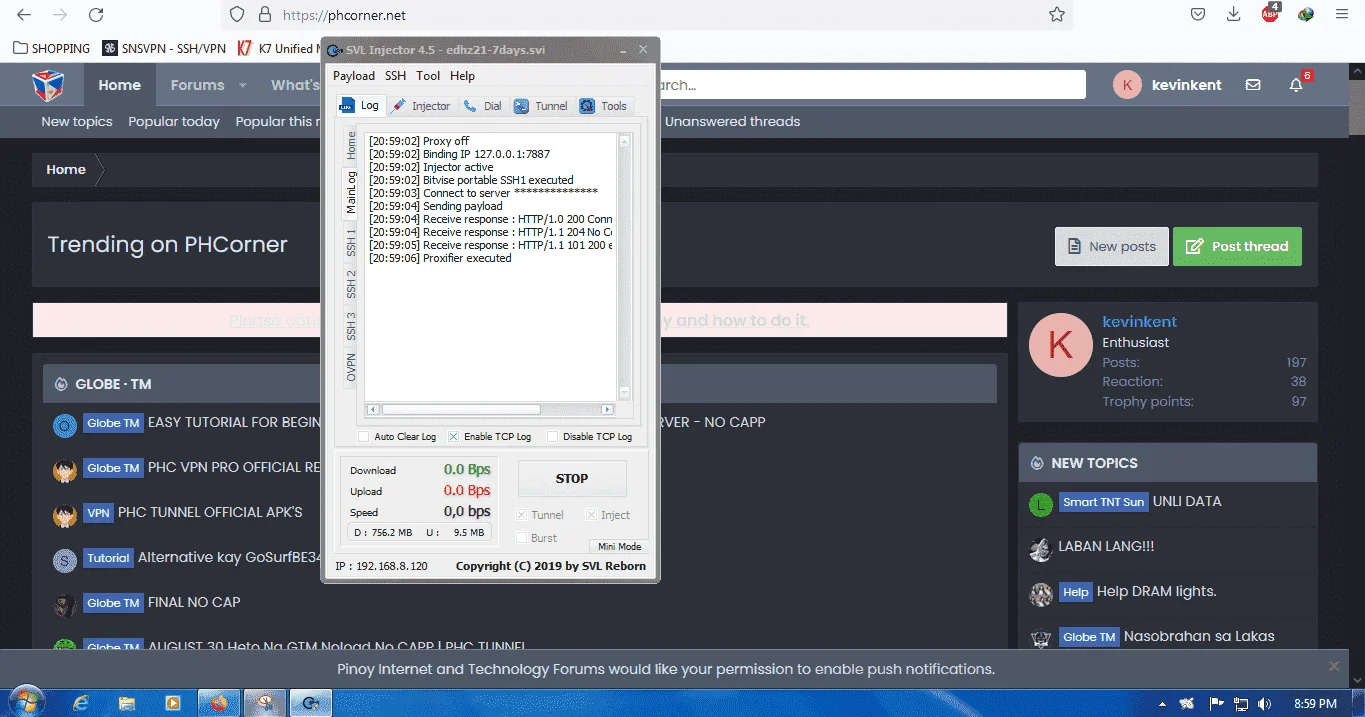Enable the Auto Clear Log checkbox
Viewport: 1365px width, 717px height.
coord(364,437)
